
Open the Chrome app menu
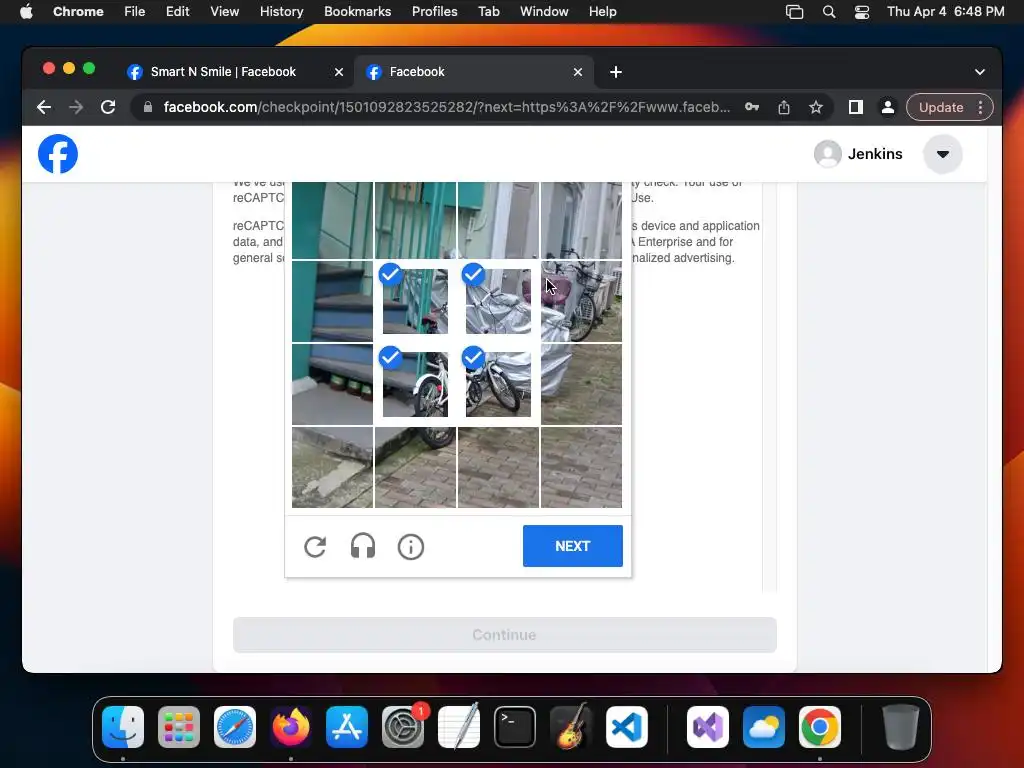[x=78, y=12]
